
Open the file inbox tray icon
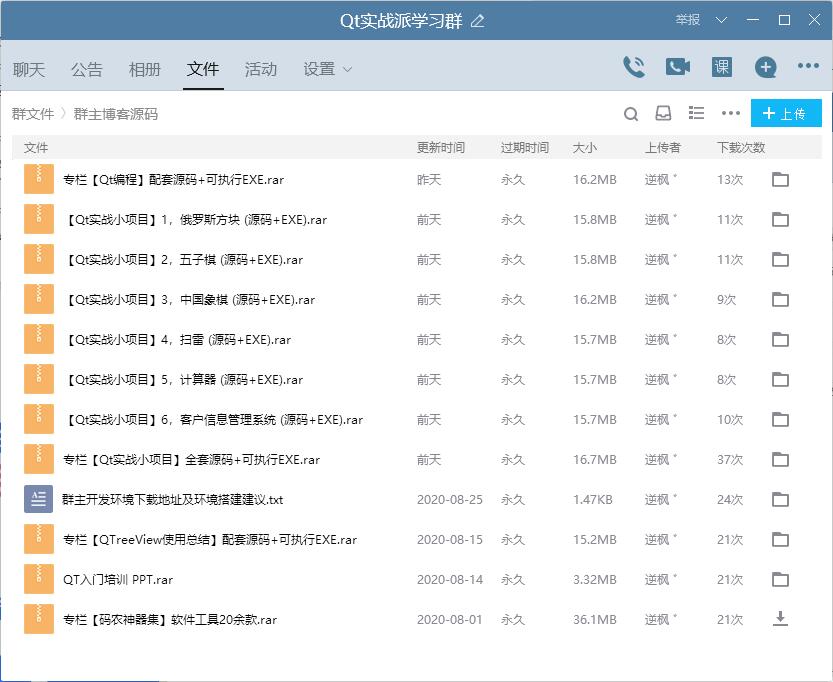(x=663, y=113)
